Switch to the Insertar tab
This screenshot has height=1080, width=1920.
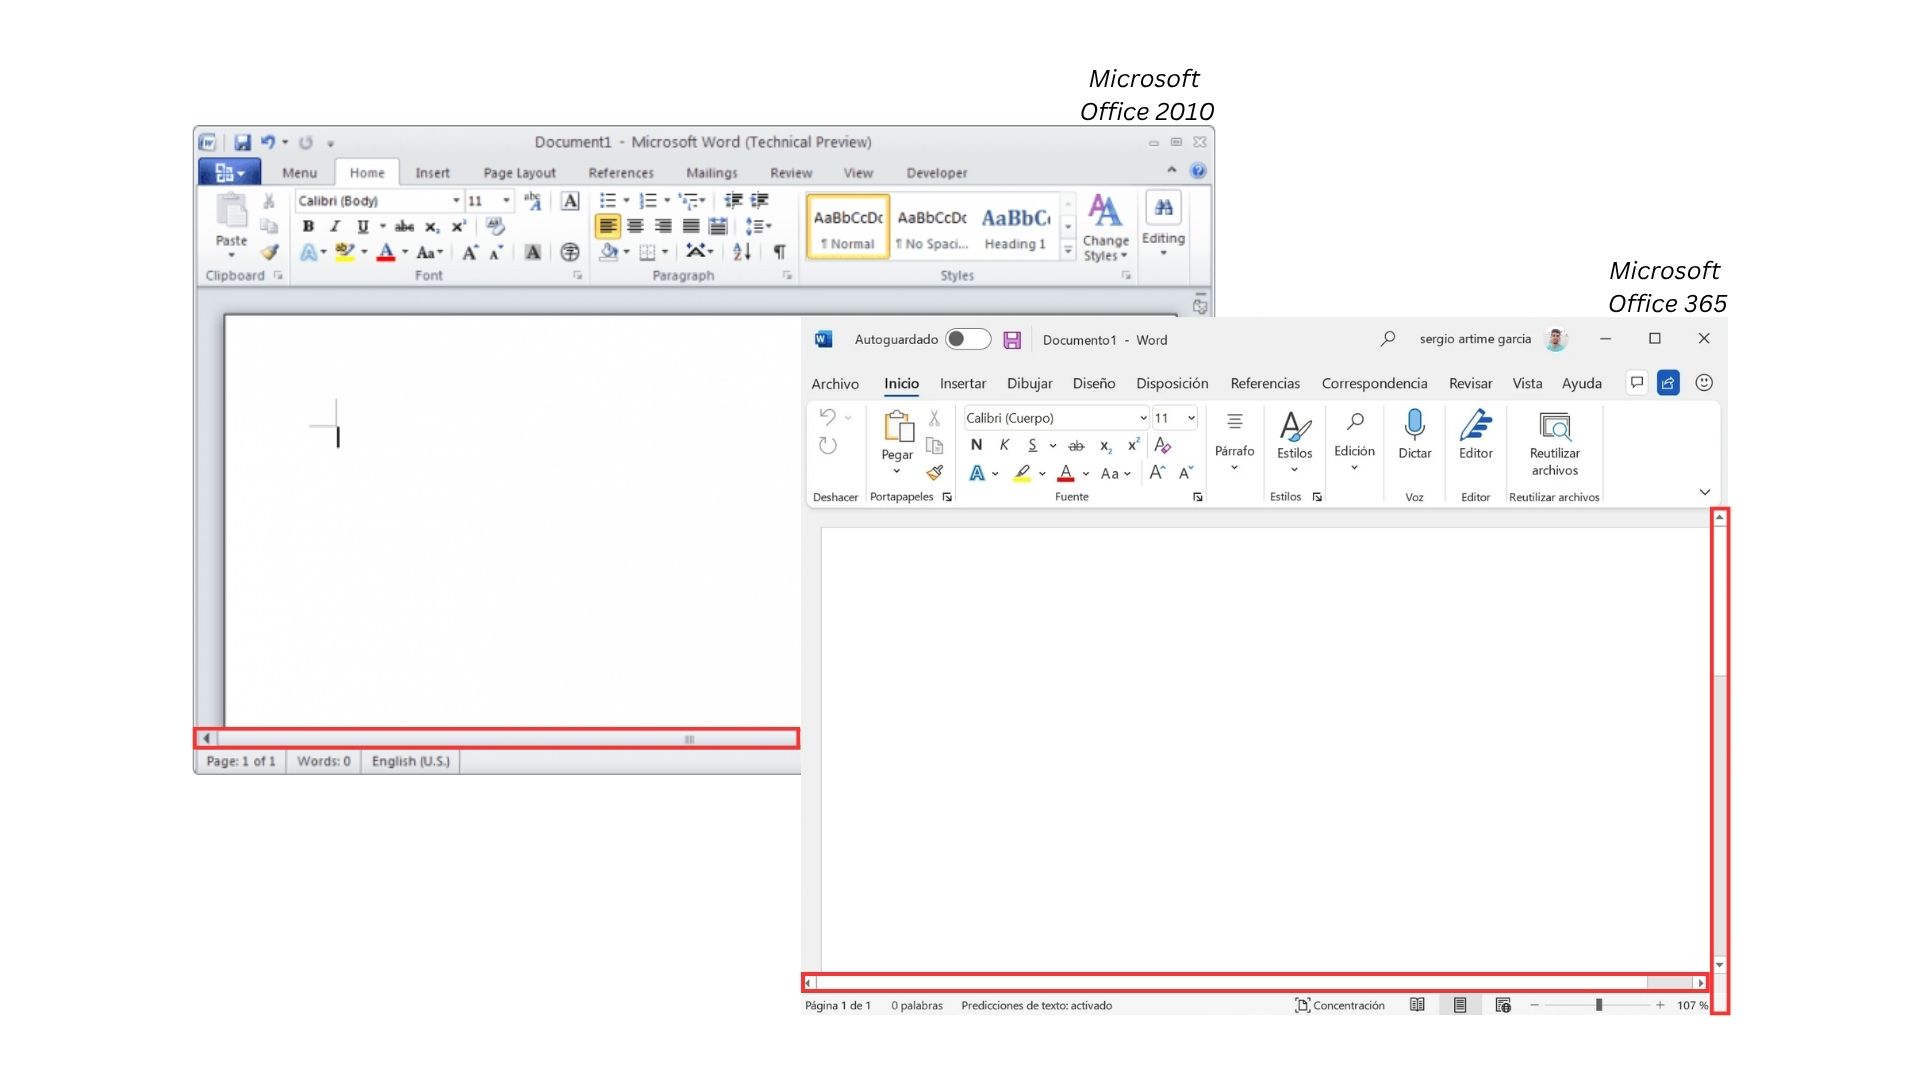962,384
